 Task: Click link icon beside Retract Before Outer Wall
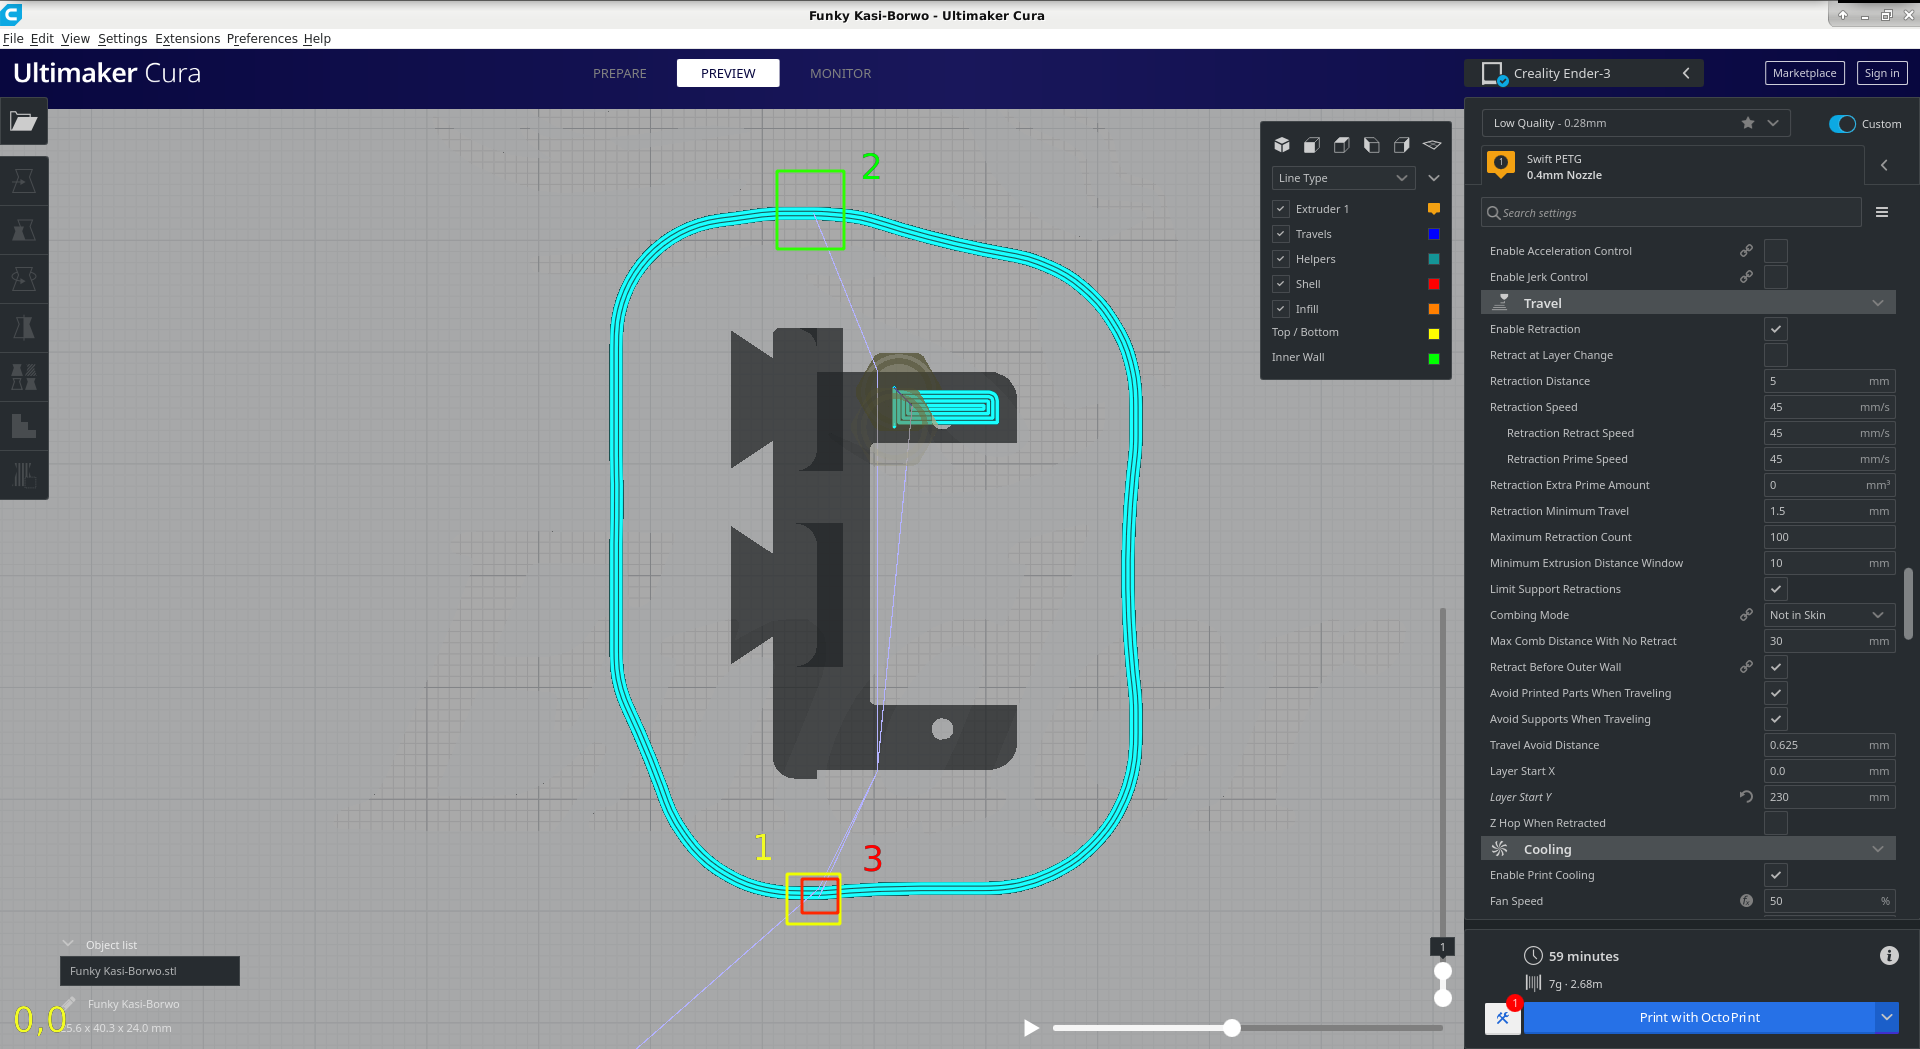[x=1746, y=667]
